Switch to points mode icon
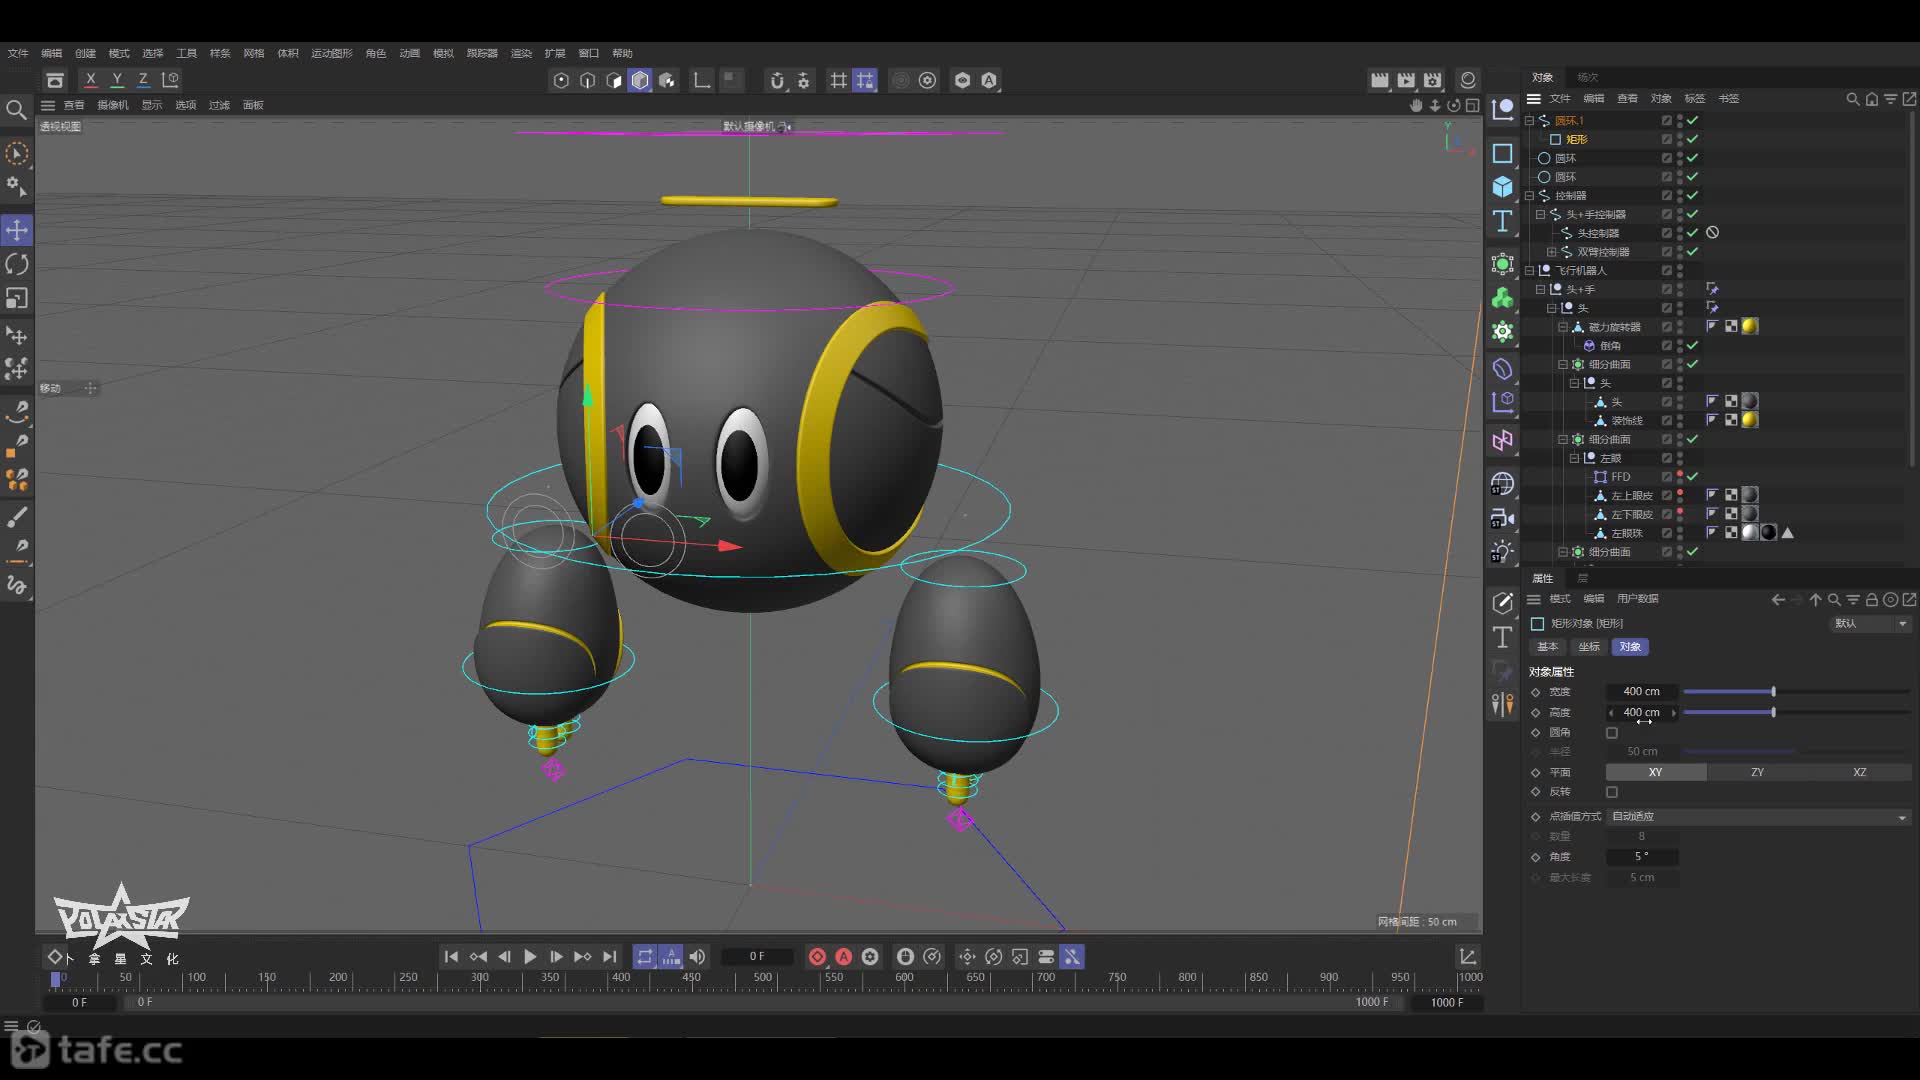1920x1080 pixels. point(561,80)
